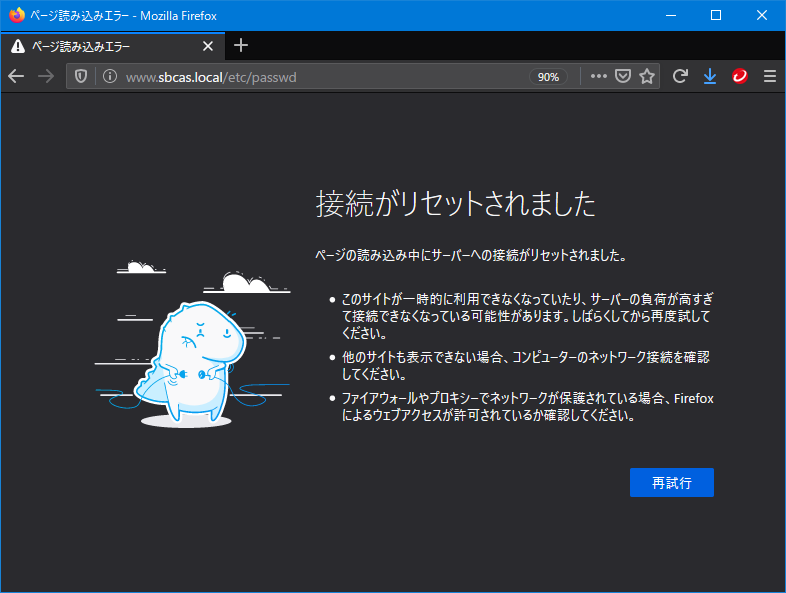
Task: Click the URL www.sbcas.local/etc/passwd
Action: [x=211, y=77]
